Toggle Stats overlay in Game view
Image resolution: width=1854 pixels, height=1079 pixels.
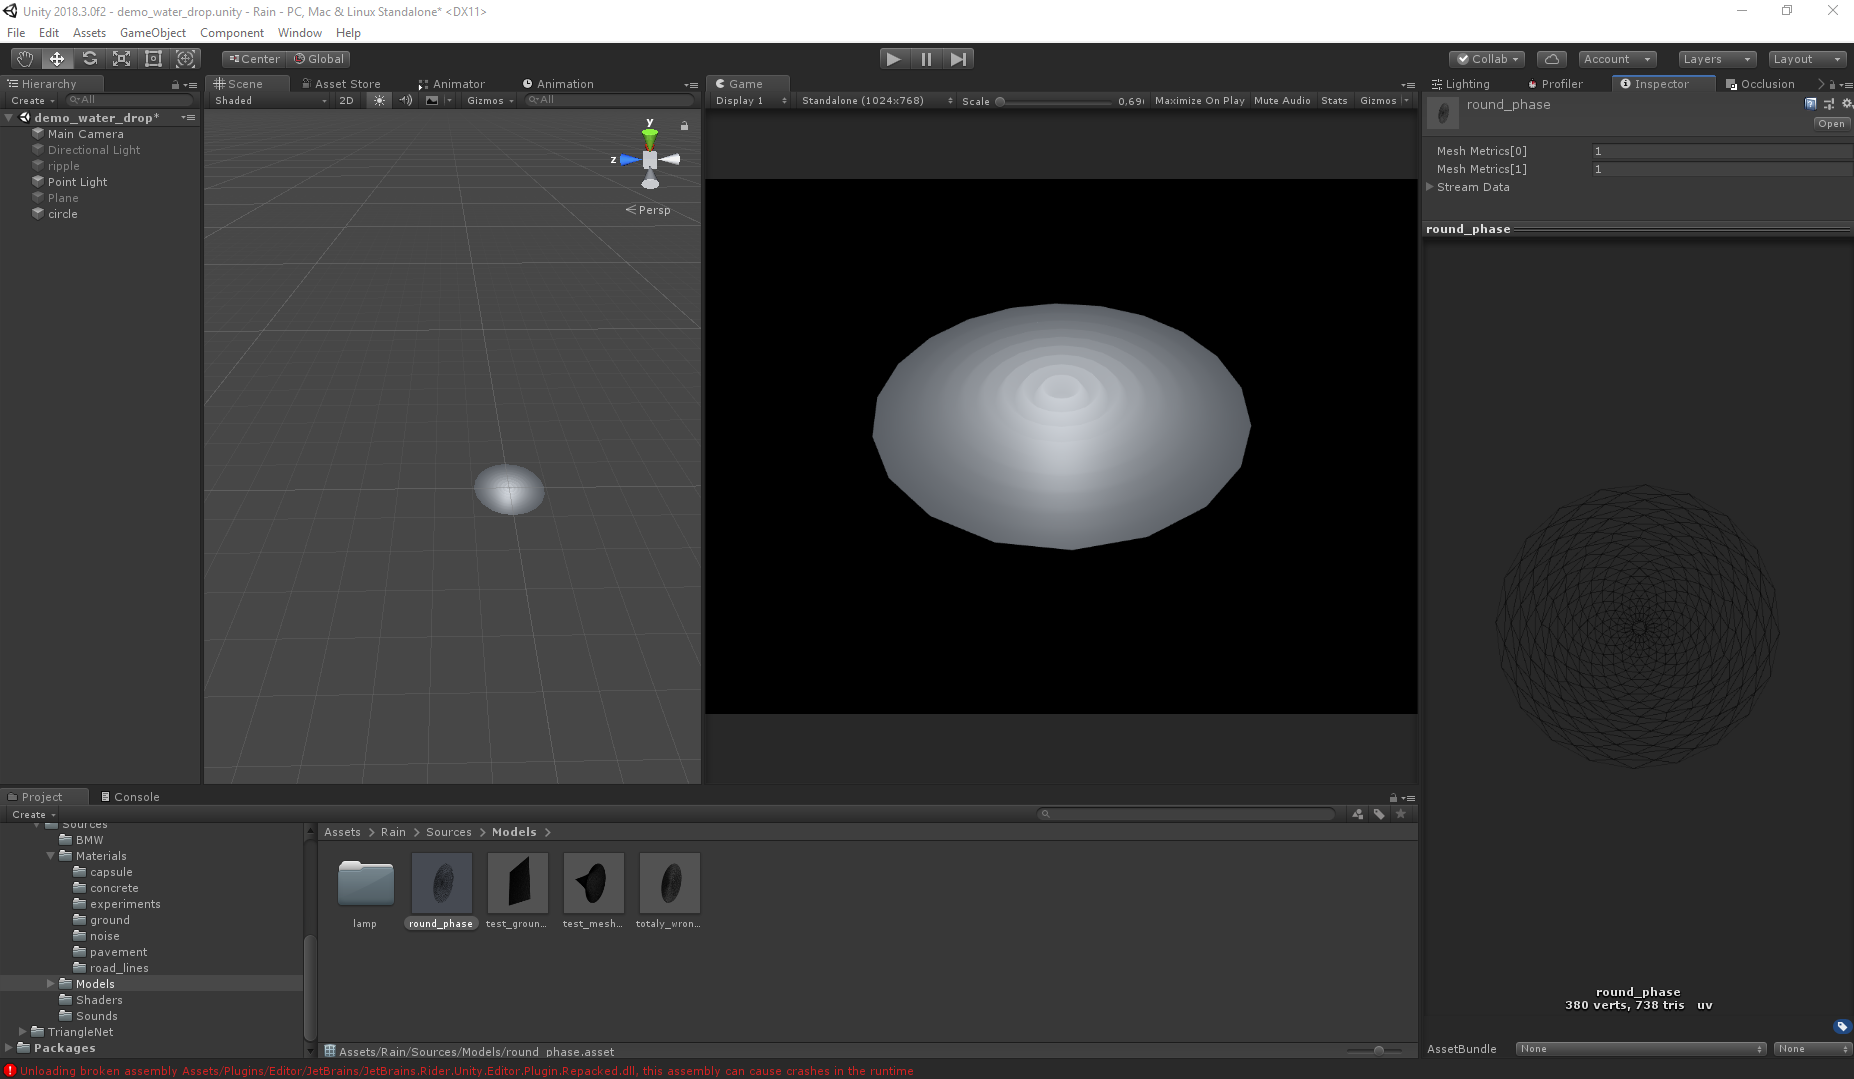1334,100
